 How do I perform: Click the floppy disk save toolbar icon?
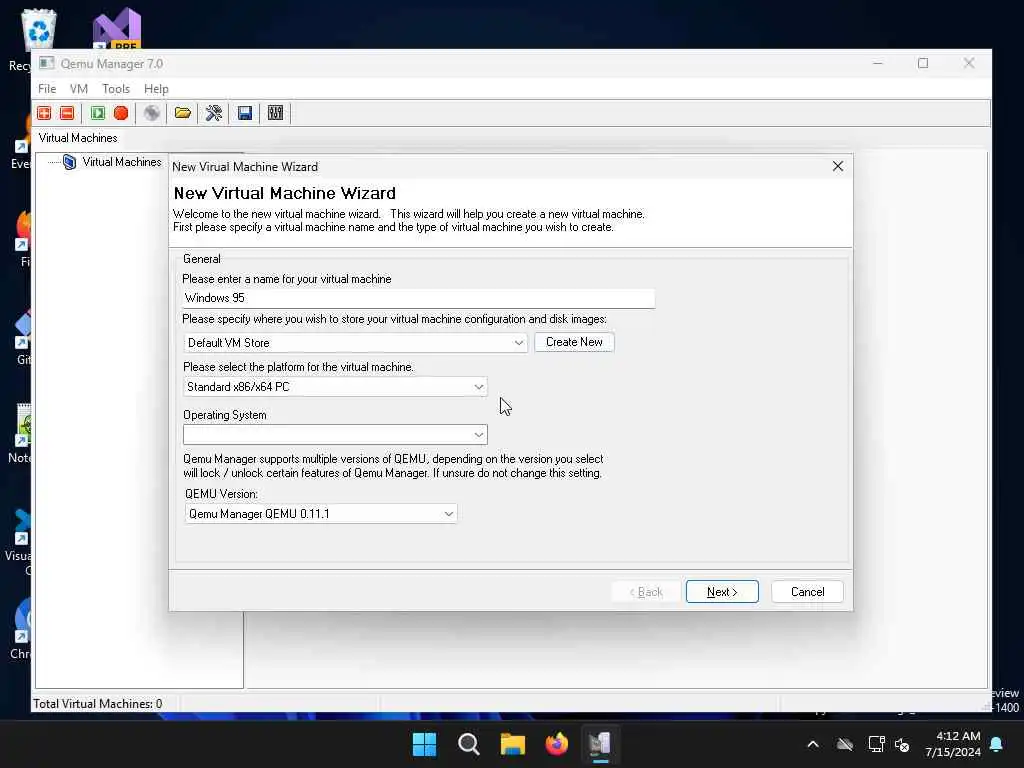245,113
